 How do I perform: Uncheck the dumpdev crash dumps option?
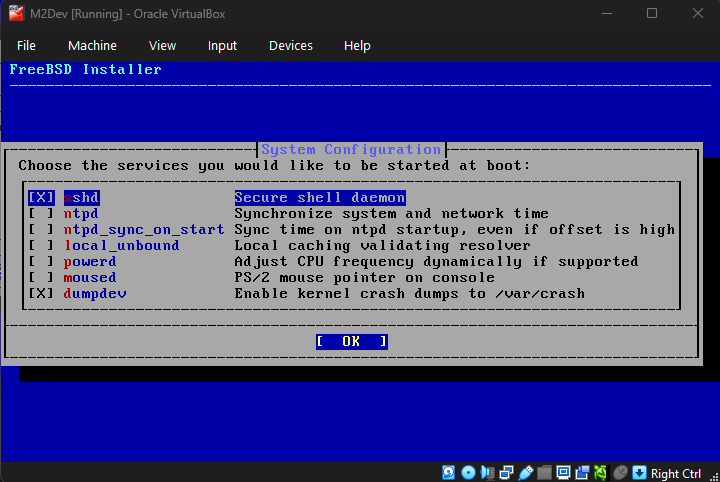41,294
